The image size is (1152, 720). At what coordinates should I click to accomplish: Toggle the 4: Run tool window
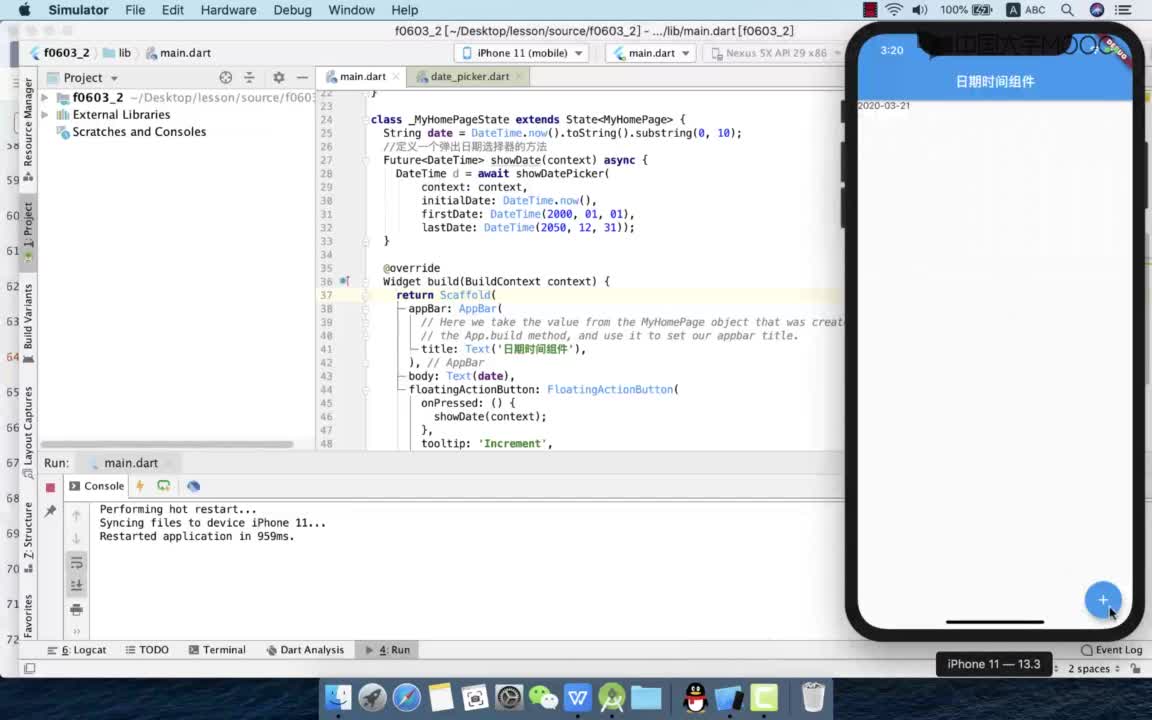click(388, 649)
